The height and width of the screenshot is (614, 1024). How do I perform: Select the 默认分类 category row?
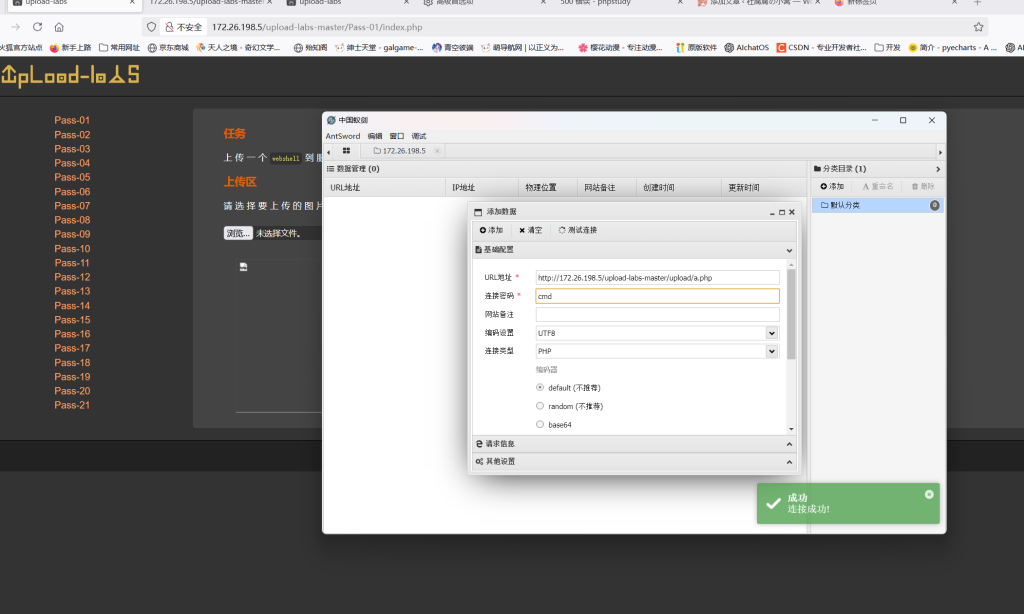pyautogui.click(x=877, y=205)
